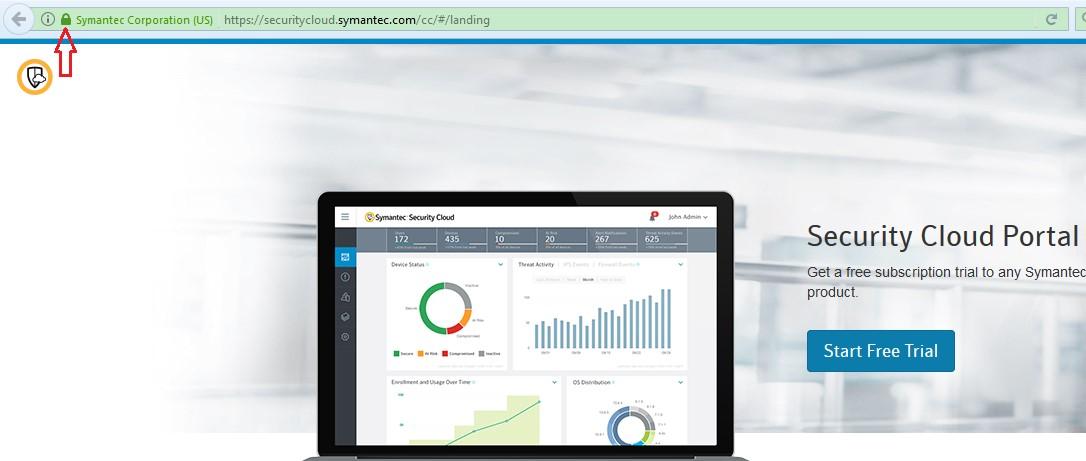Click the 625 threat activity stat tile

[x=664, y=239]
